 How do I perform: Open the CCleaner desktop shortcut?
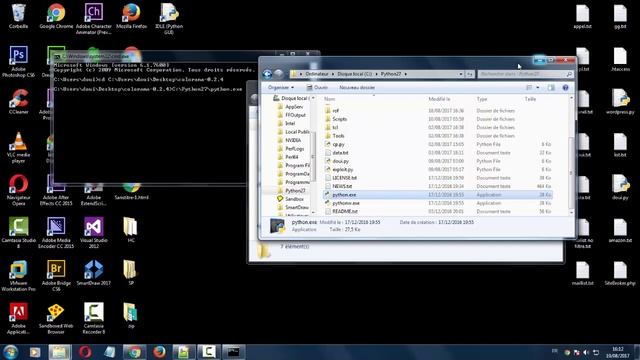coord(18,102)
